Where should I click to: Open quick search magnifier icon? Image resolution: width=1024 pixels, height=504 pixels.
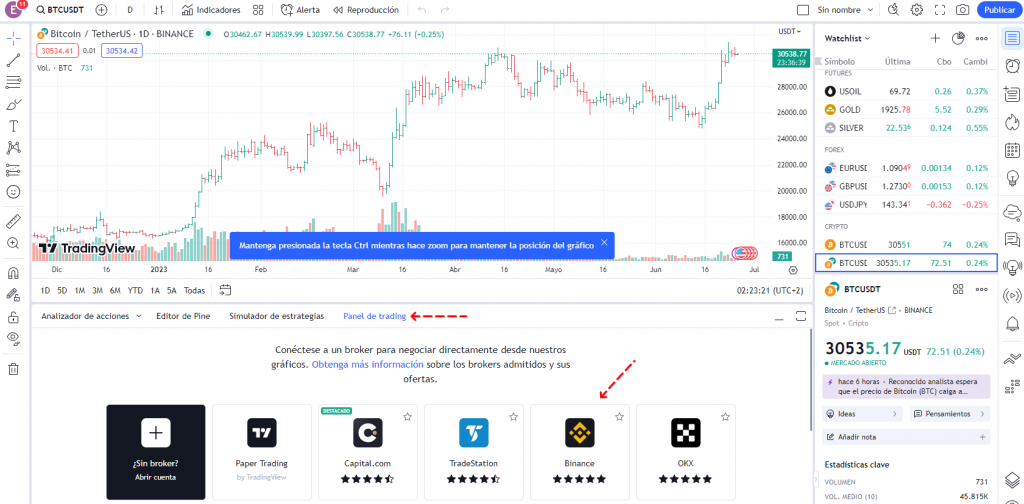pyautogui.click(x=894, y=10)
